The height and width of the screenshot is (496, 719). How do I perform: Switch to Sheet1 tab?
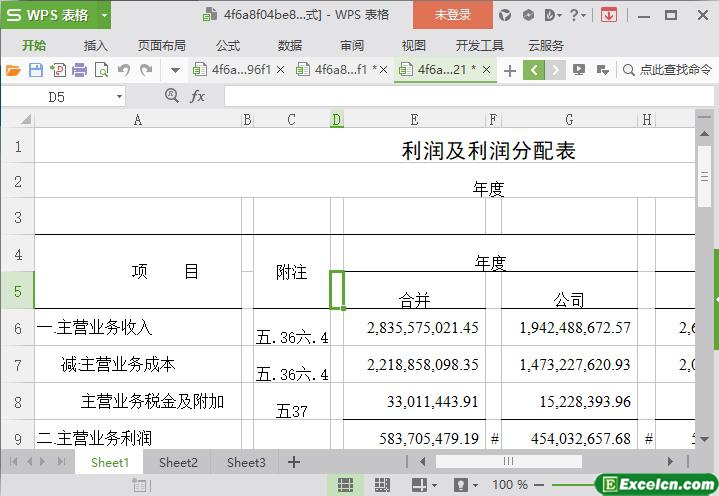click(x=110, y=462)
